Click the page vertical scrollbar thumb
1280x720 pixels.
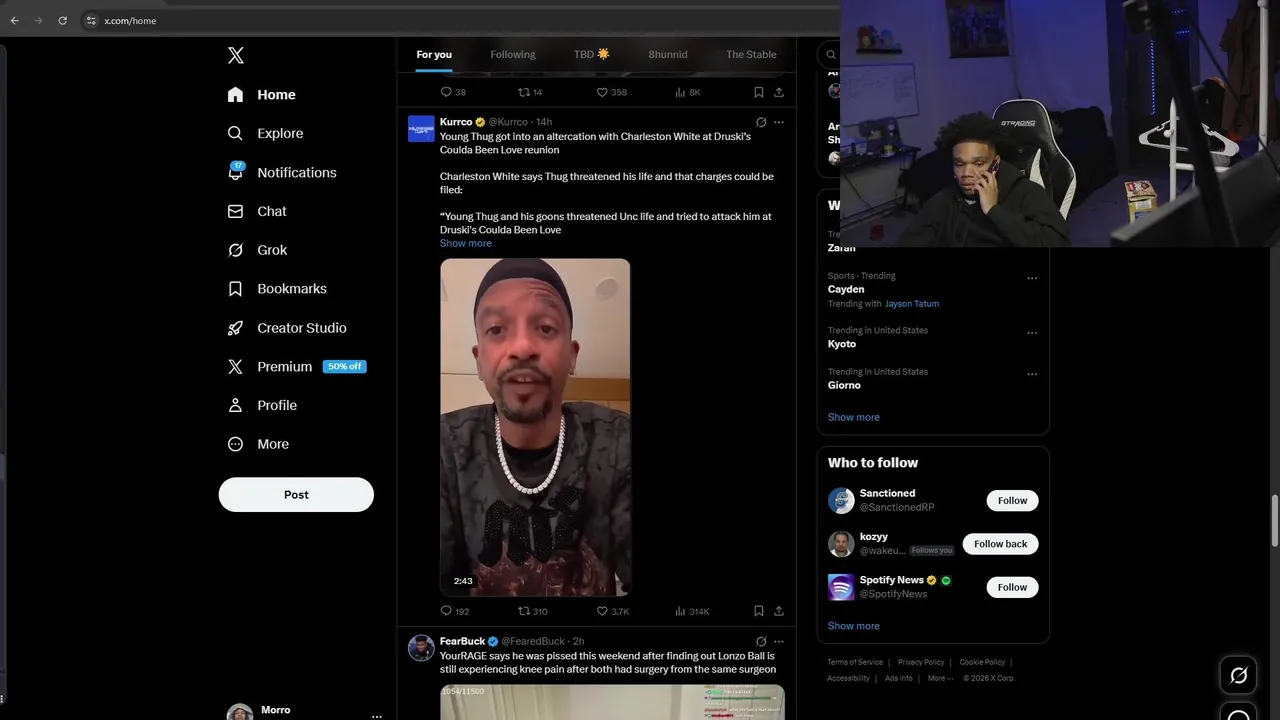coord(1274,520)
